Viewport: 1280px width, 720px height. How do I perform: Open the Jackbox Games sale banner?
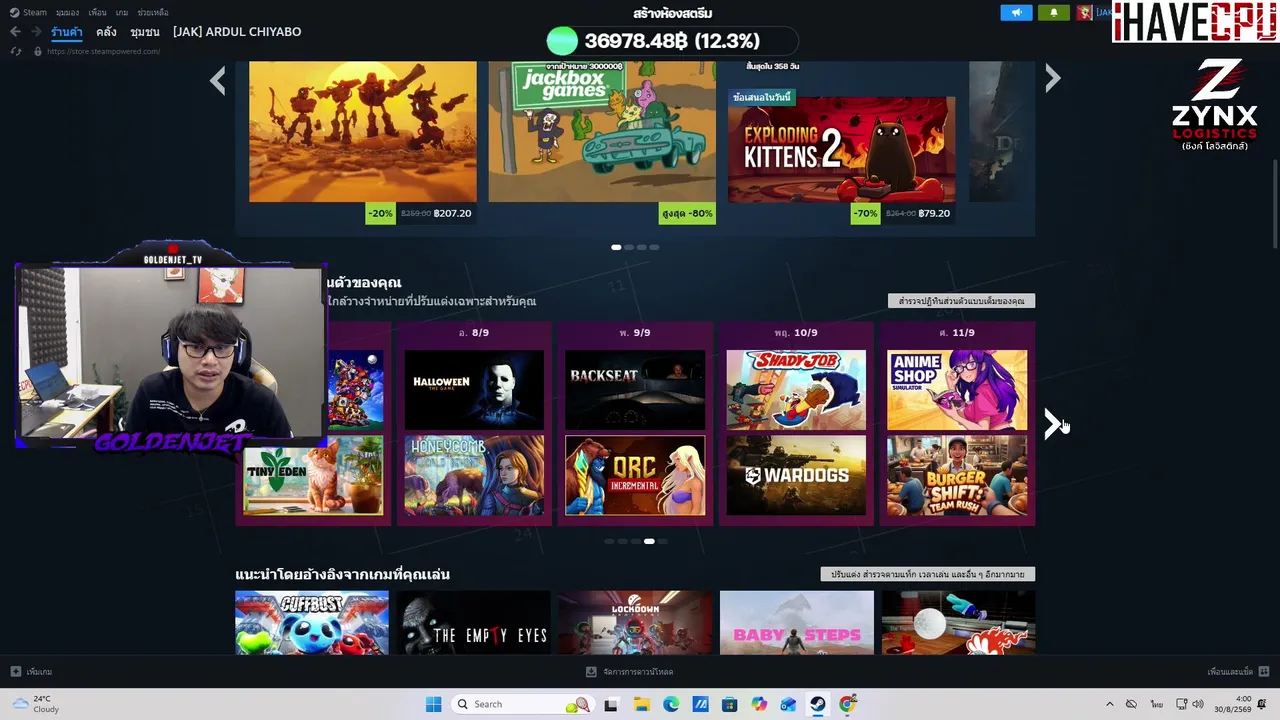click(x=602, y=131)
